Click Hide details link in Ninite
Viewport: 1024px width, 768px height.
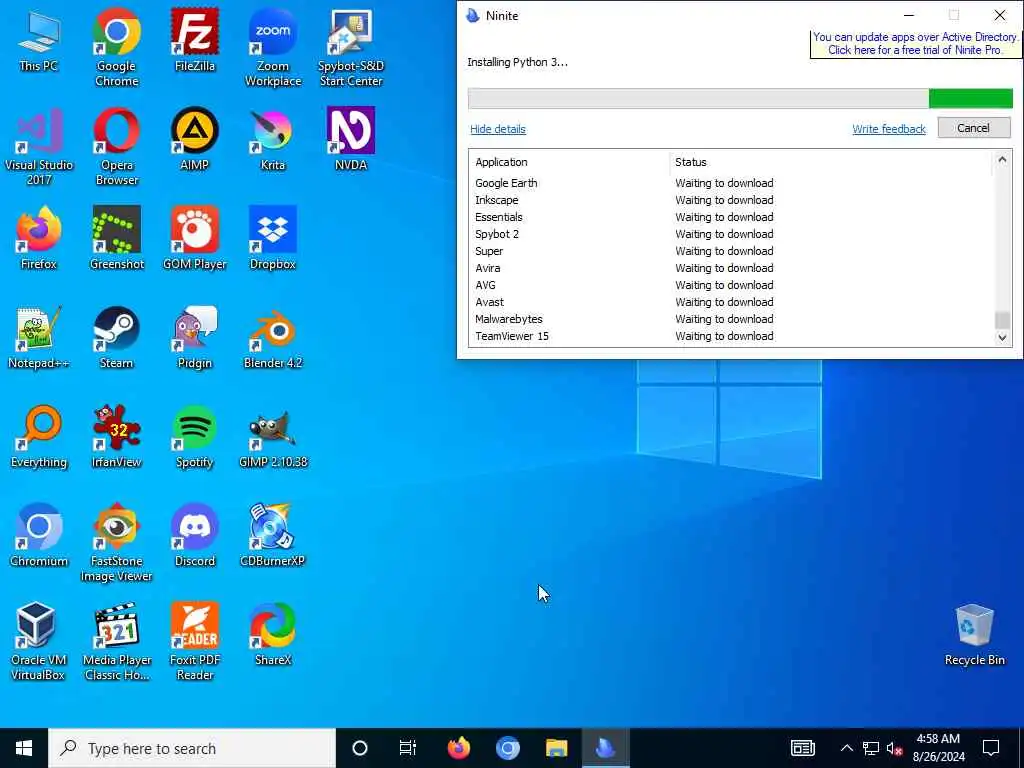(498, 129)
